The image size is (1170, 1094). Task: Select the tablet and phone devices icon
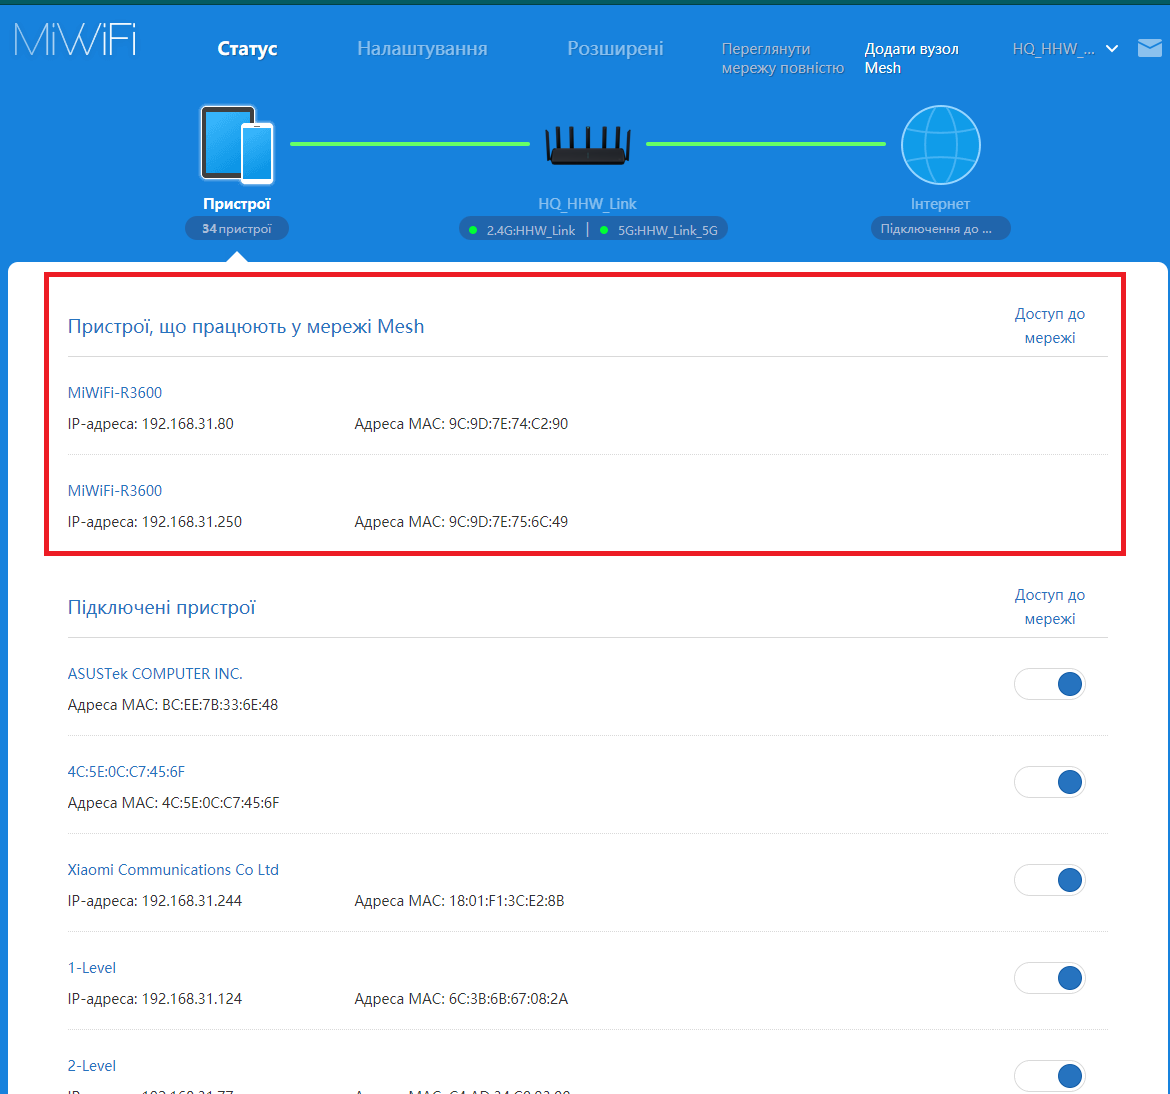tap(237, 145)
